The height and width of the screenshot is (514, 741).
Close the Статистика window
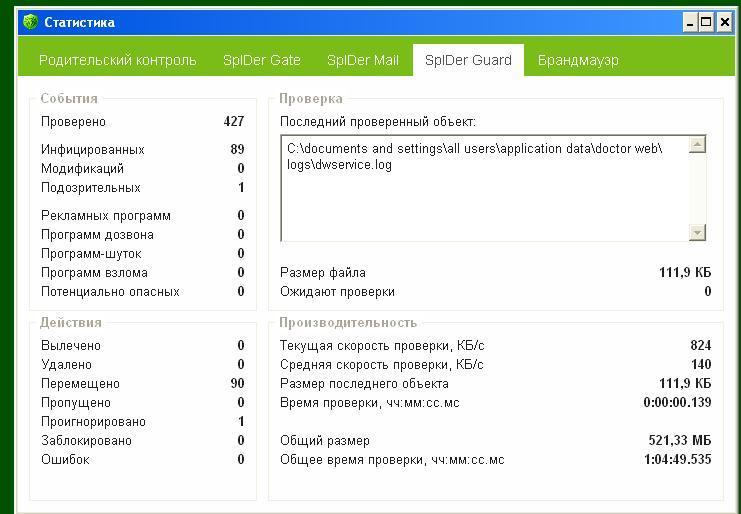724,22
